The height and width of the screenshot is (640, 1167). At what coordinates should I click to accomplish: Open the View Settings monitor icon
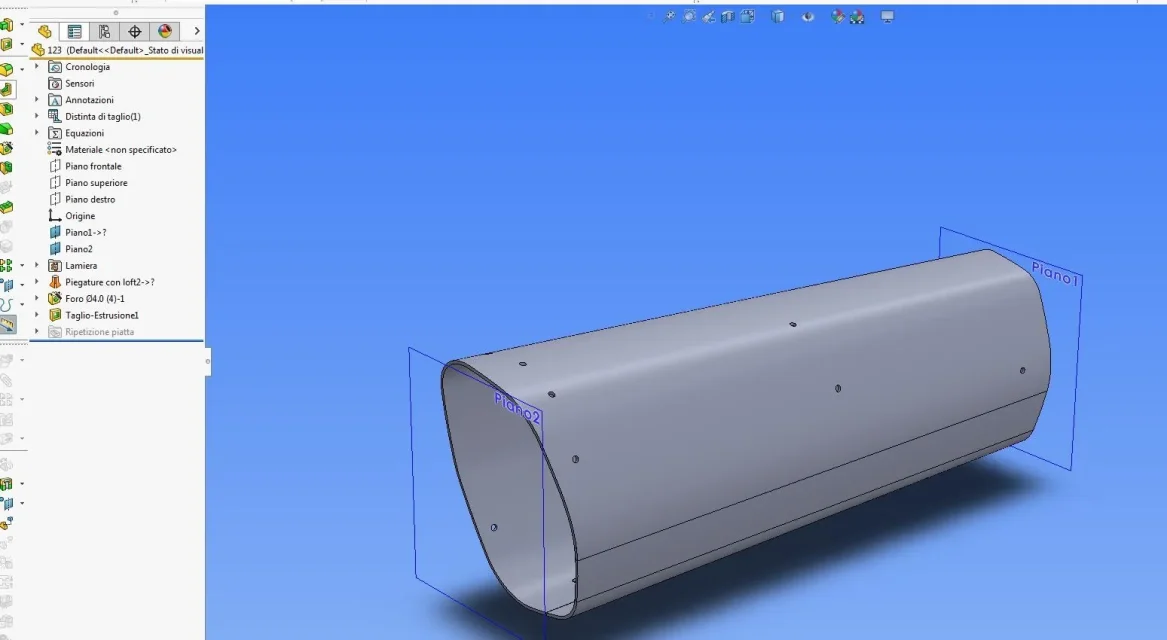click(x=887, y=16)
